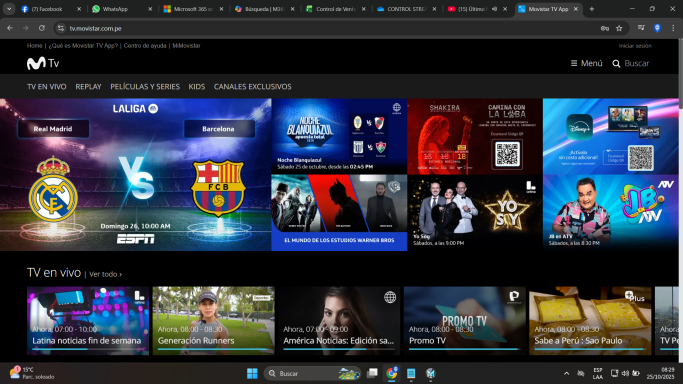Play Promo TV live card
This screenshot has width=683, height=384.
[464, 320]
